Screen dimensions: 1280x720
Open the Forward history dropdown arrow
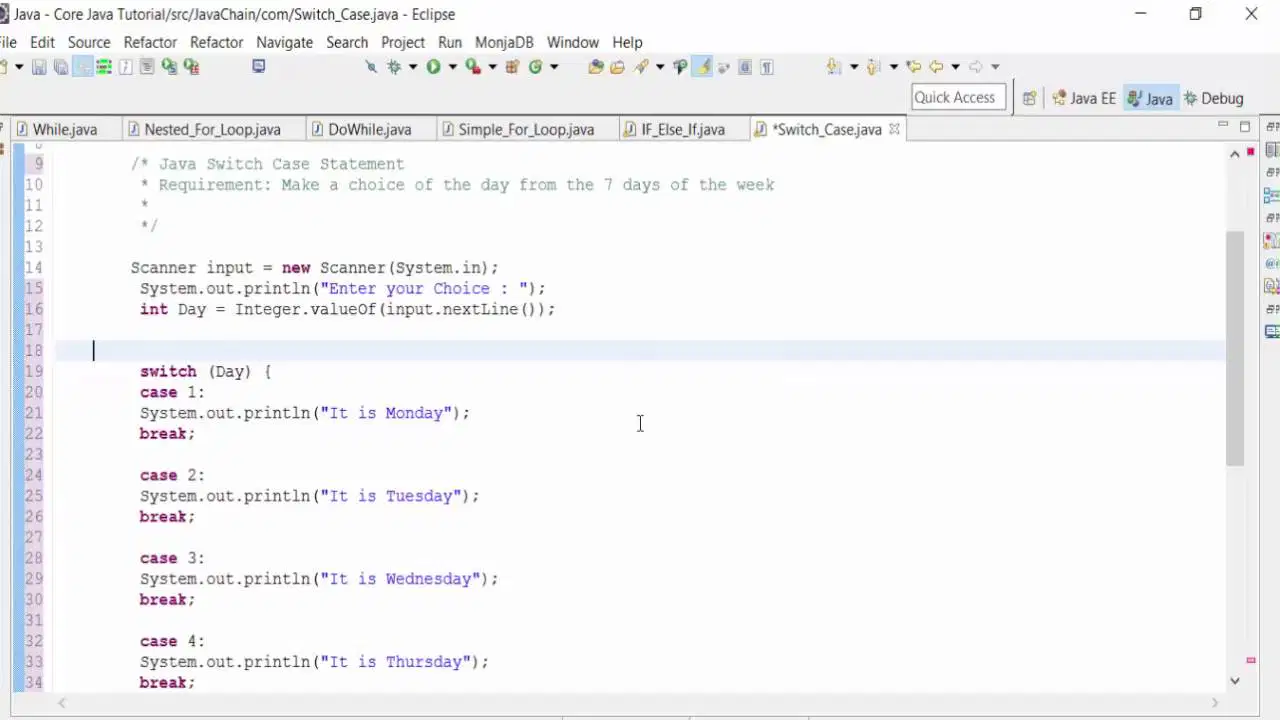point(995,67)
